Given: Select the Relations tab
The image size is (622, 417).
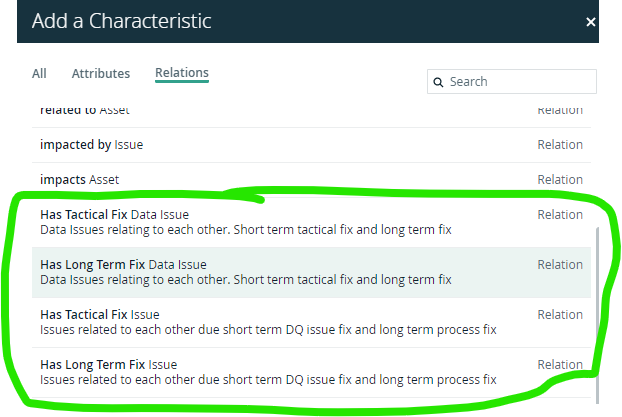Looking at the screenshot, I should tap(182, 73).
